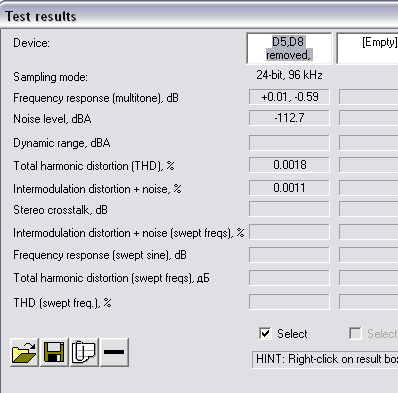Toggle the greyed-out Select checkbox
Screen dimensions: 398x393
pyautogui.click(x=355, y=333)
